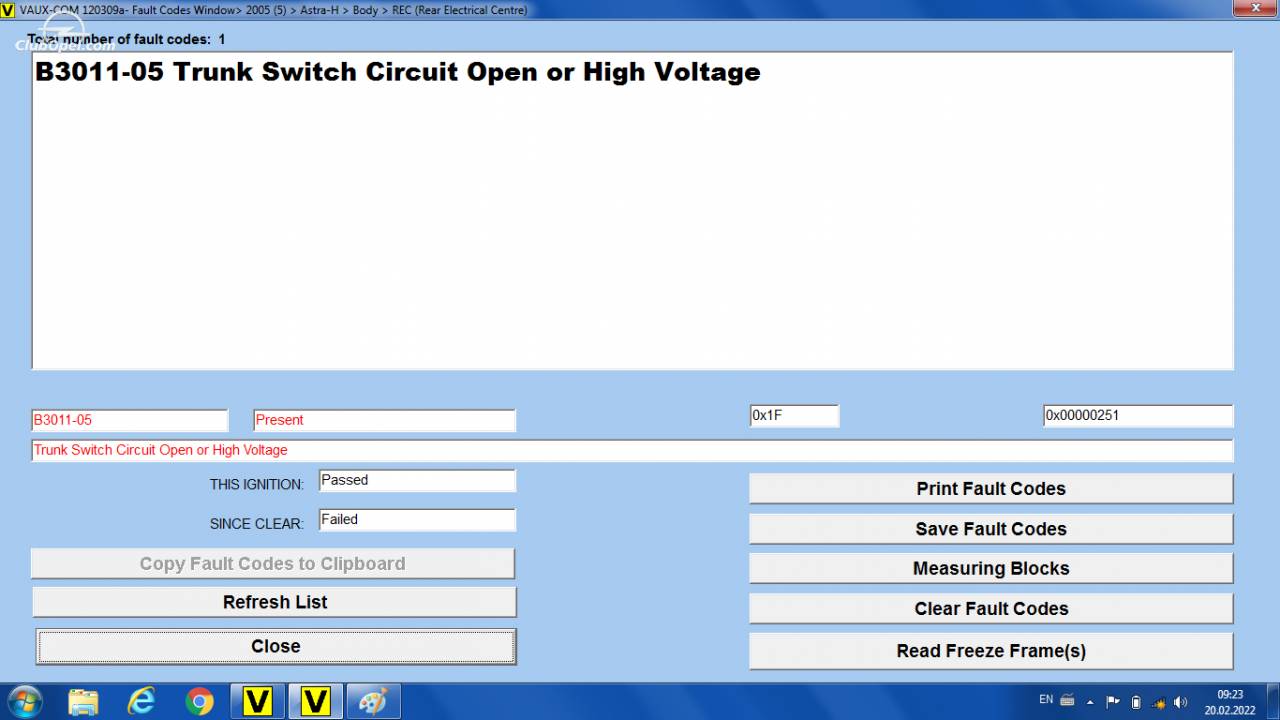Clear the fault codes

[x=991, y=608]
